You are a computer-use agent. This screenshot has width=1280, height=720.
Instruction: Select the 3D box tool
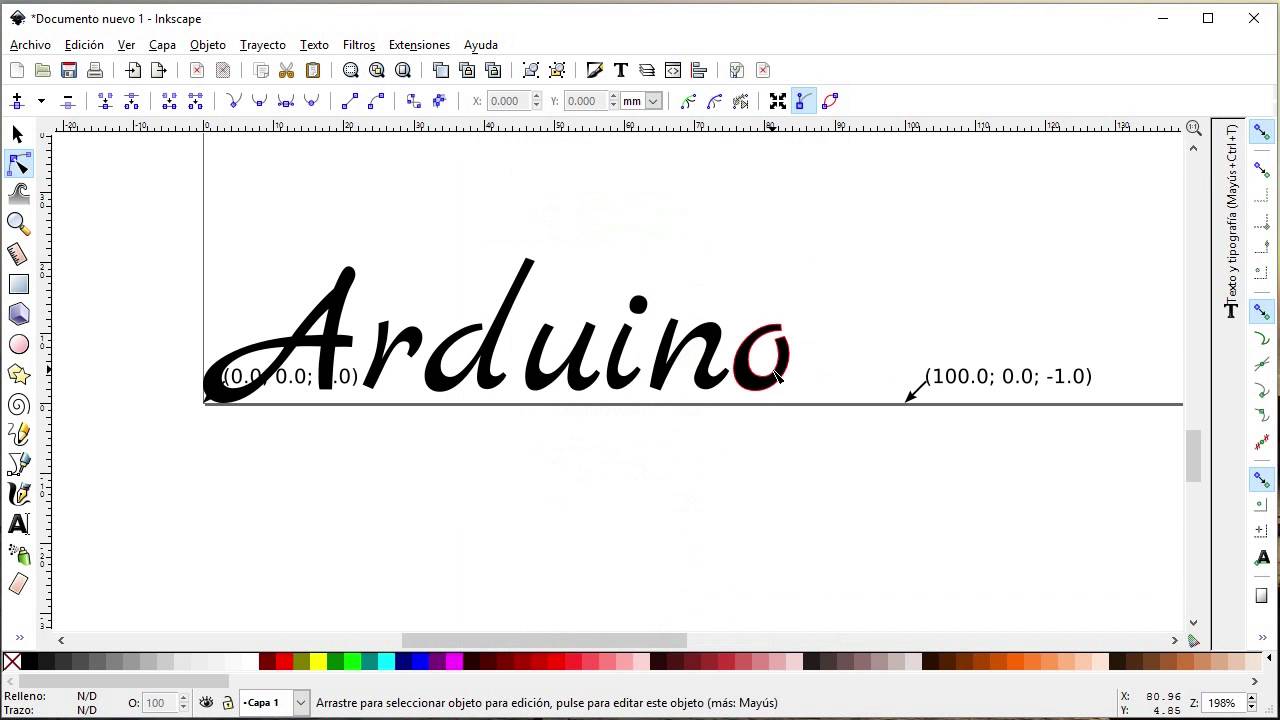(x=18, y=314)
